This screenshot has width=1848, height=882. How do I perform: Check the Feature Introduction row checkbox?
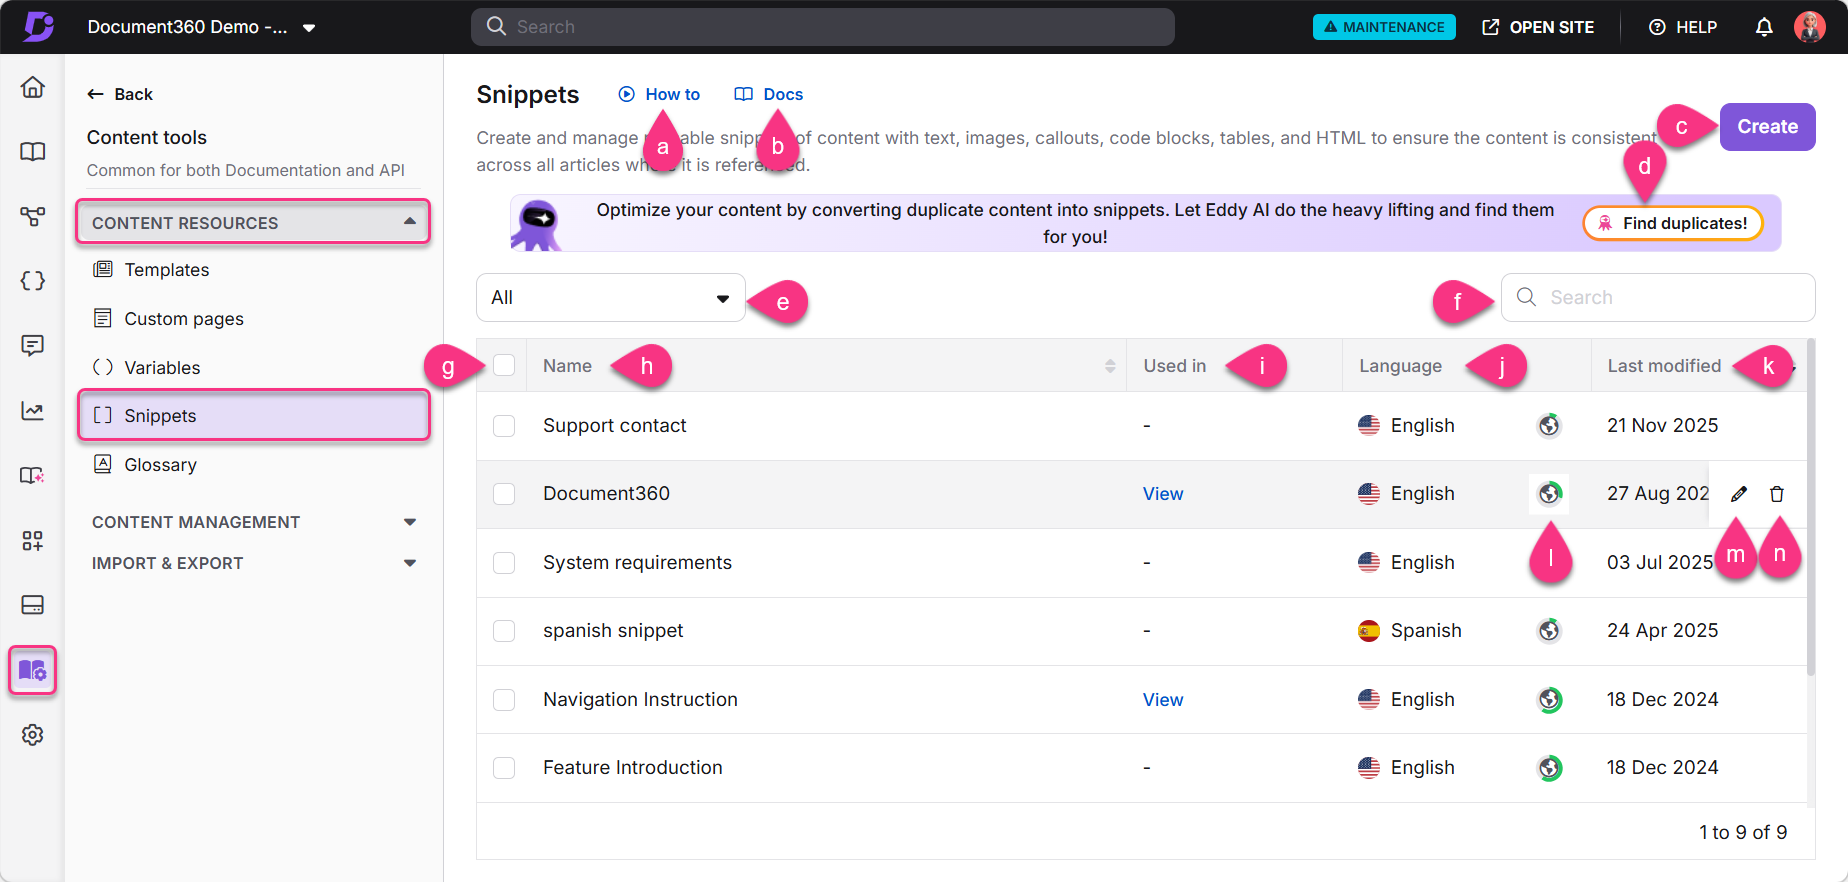click(x=504, y=768)
